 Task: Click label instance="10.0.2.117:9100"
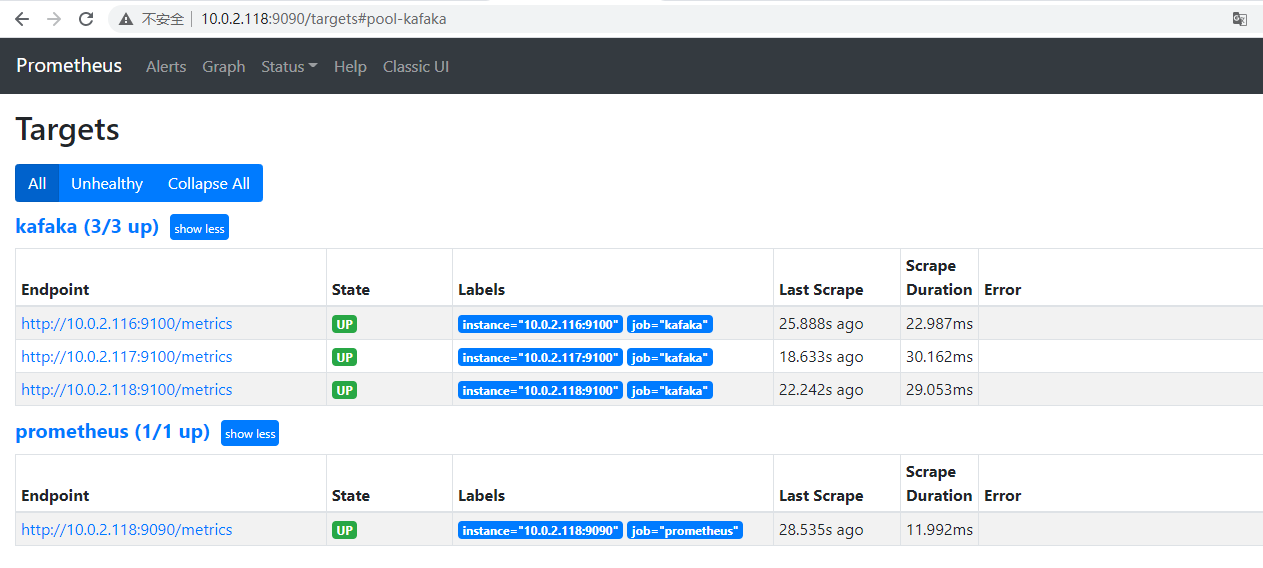(x=540, y=357)
